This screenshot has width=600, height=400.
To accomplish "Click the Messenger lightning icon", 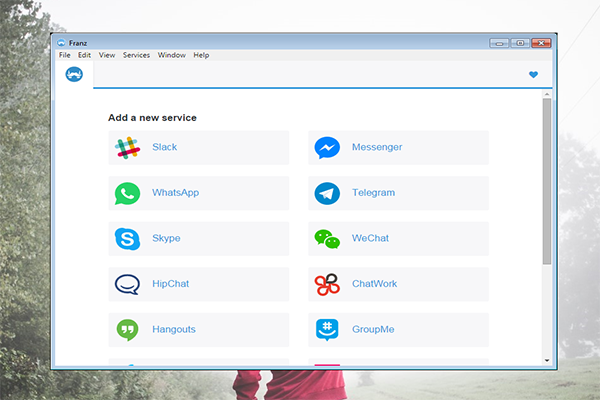I will (327, 147).
